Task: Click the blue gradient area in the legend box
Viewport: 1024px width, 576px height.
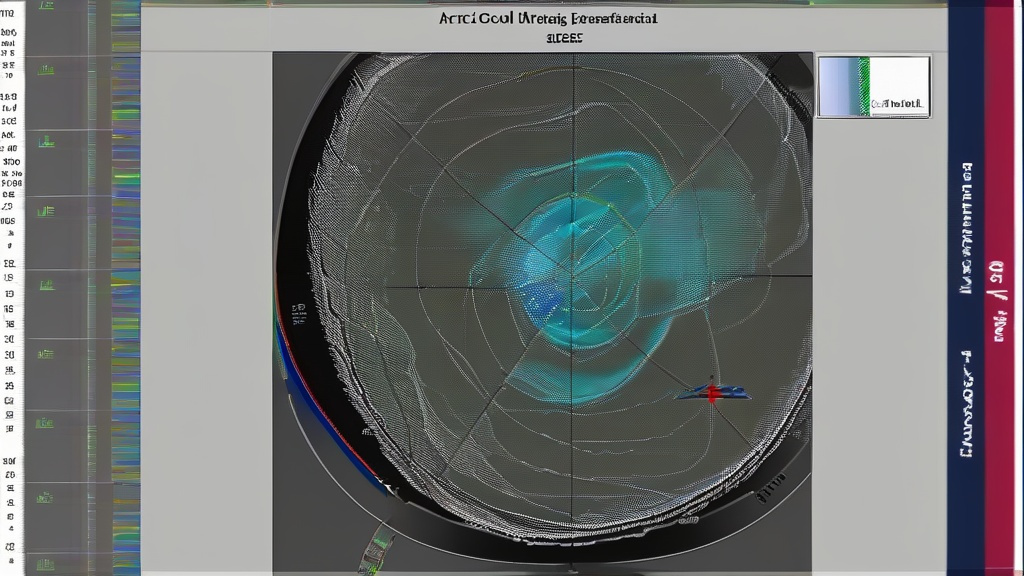Action: tap(838, 86)
